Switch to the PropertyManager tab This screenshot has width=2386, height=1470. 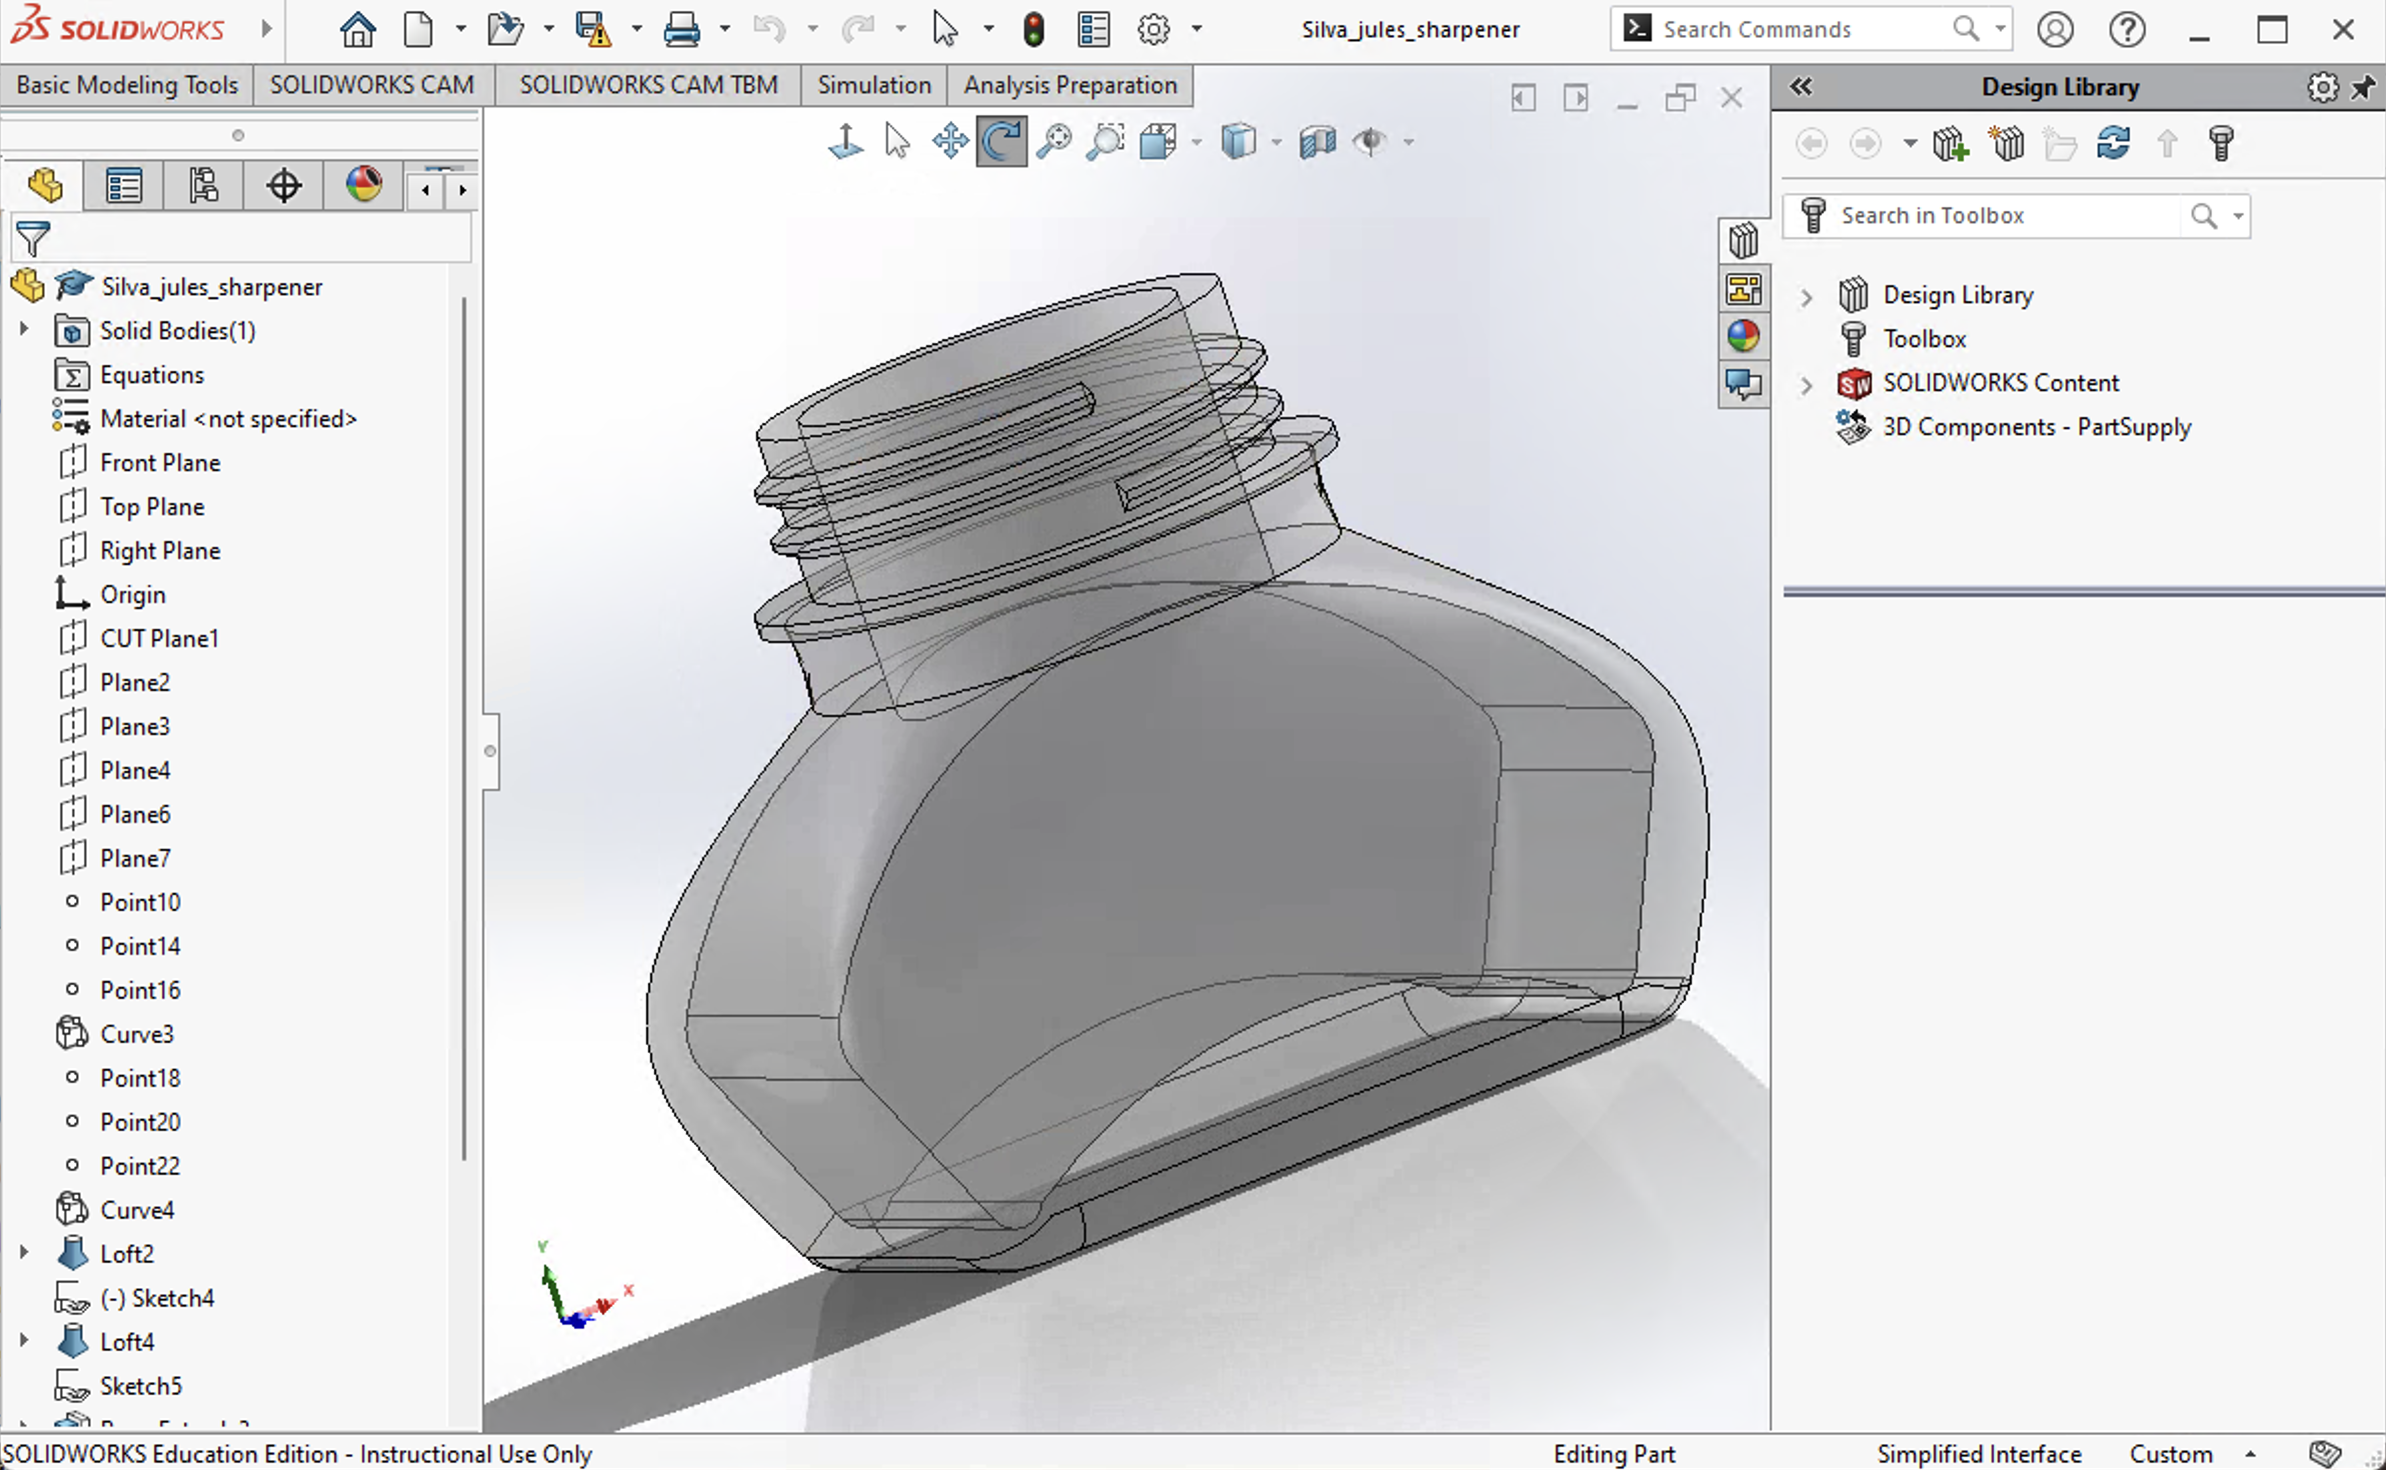(x=124, y=185)
